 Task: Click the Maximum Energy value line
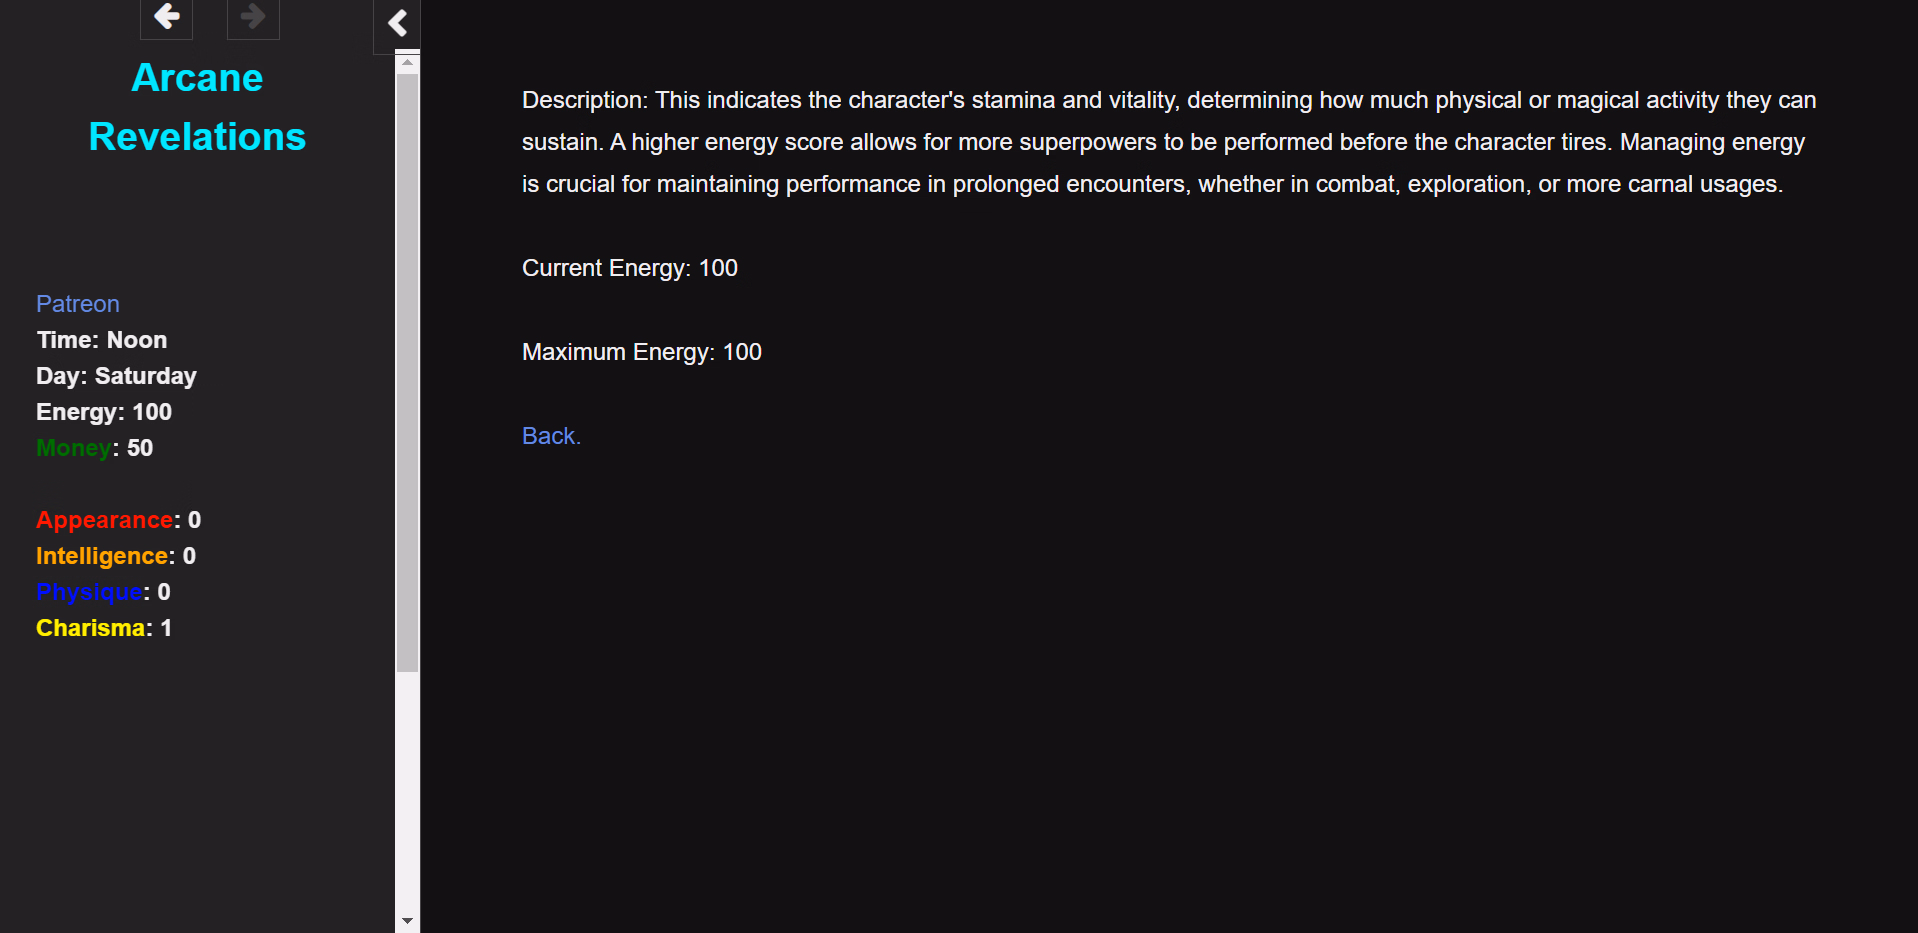(x=642, y=352)
